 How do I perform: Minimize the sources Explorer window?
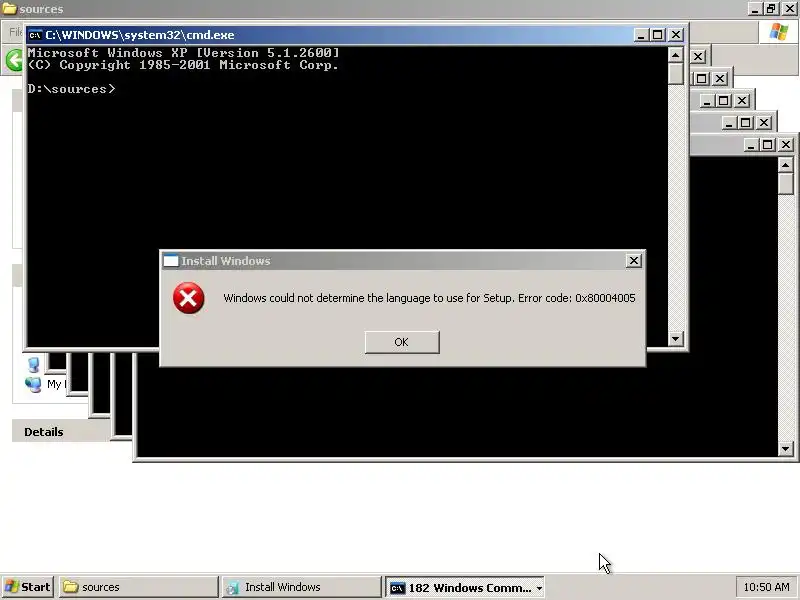pos(755,9)
